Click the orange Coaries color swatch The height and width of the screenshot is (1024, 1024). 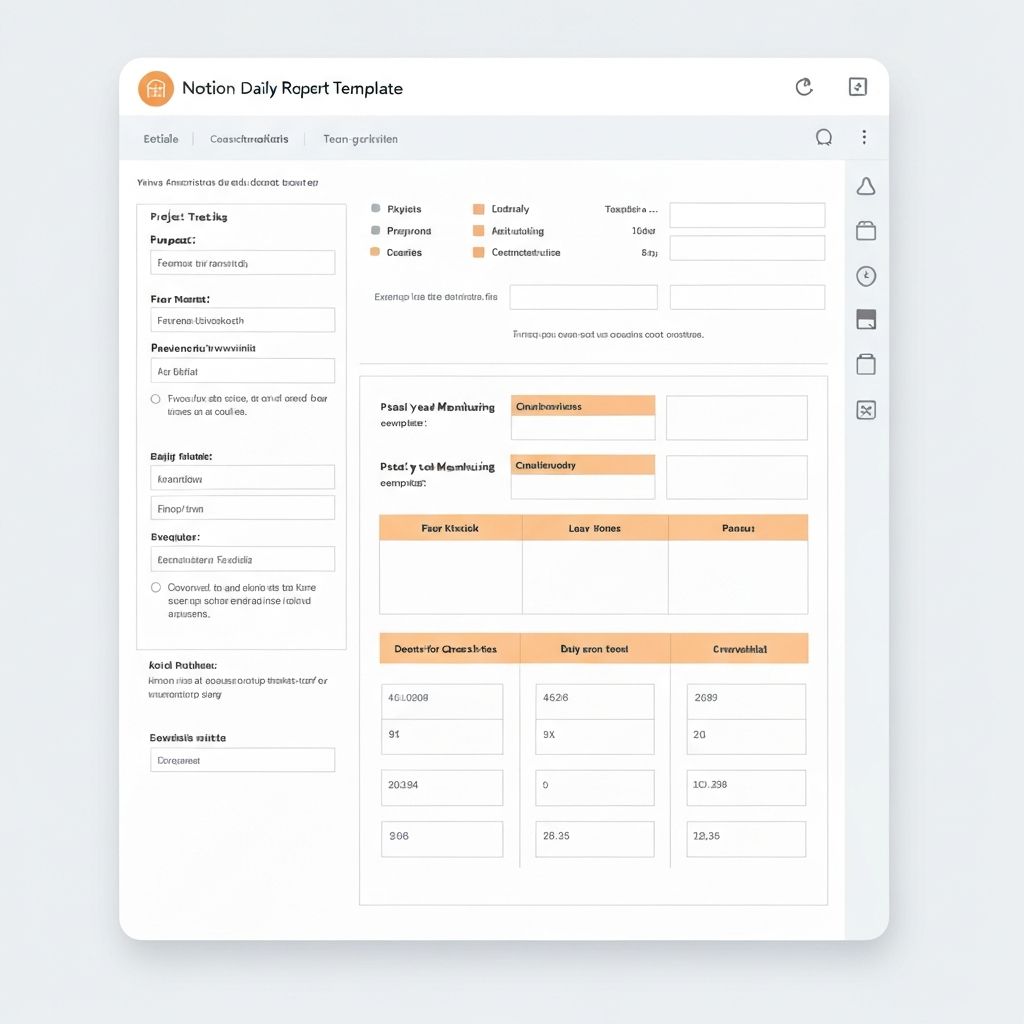(x=375, y=253)
